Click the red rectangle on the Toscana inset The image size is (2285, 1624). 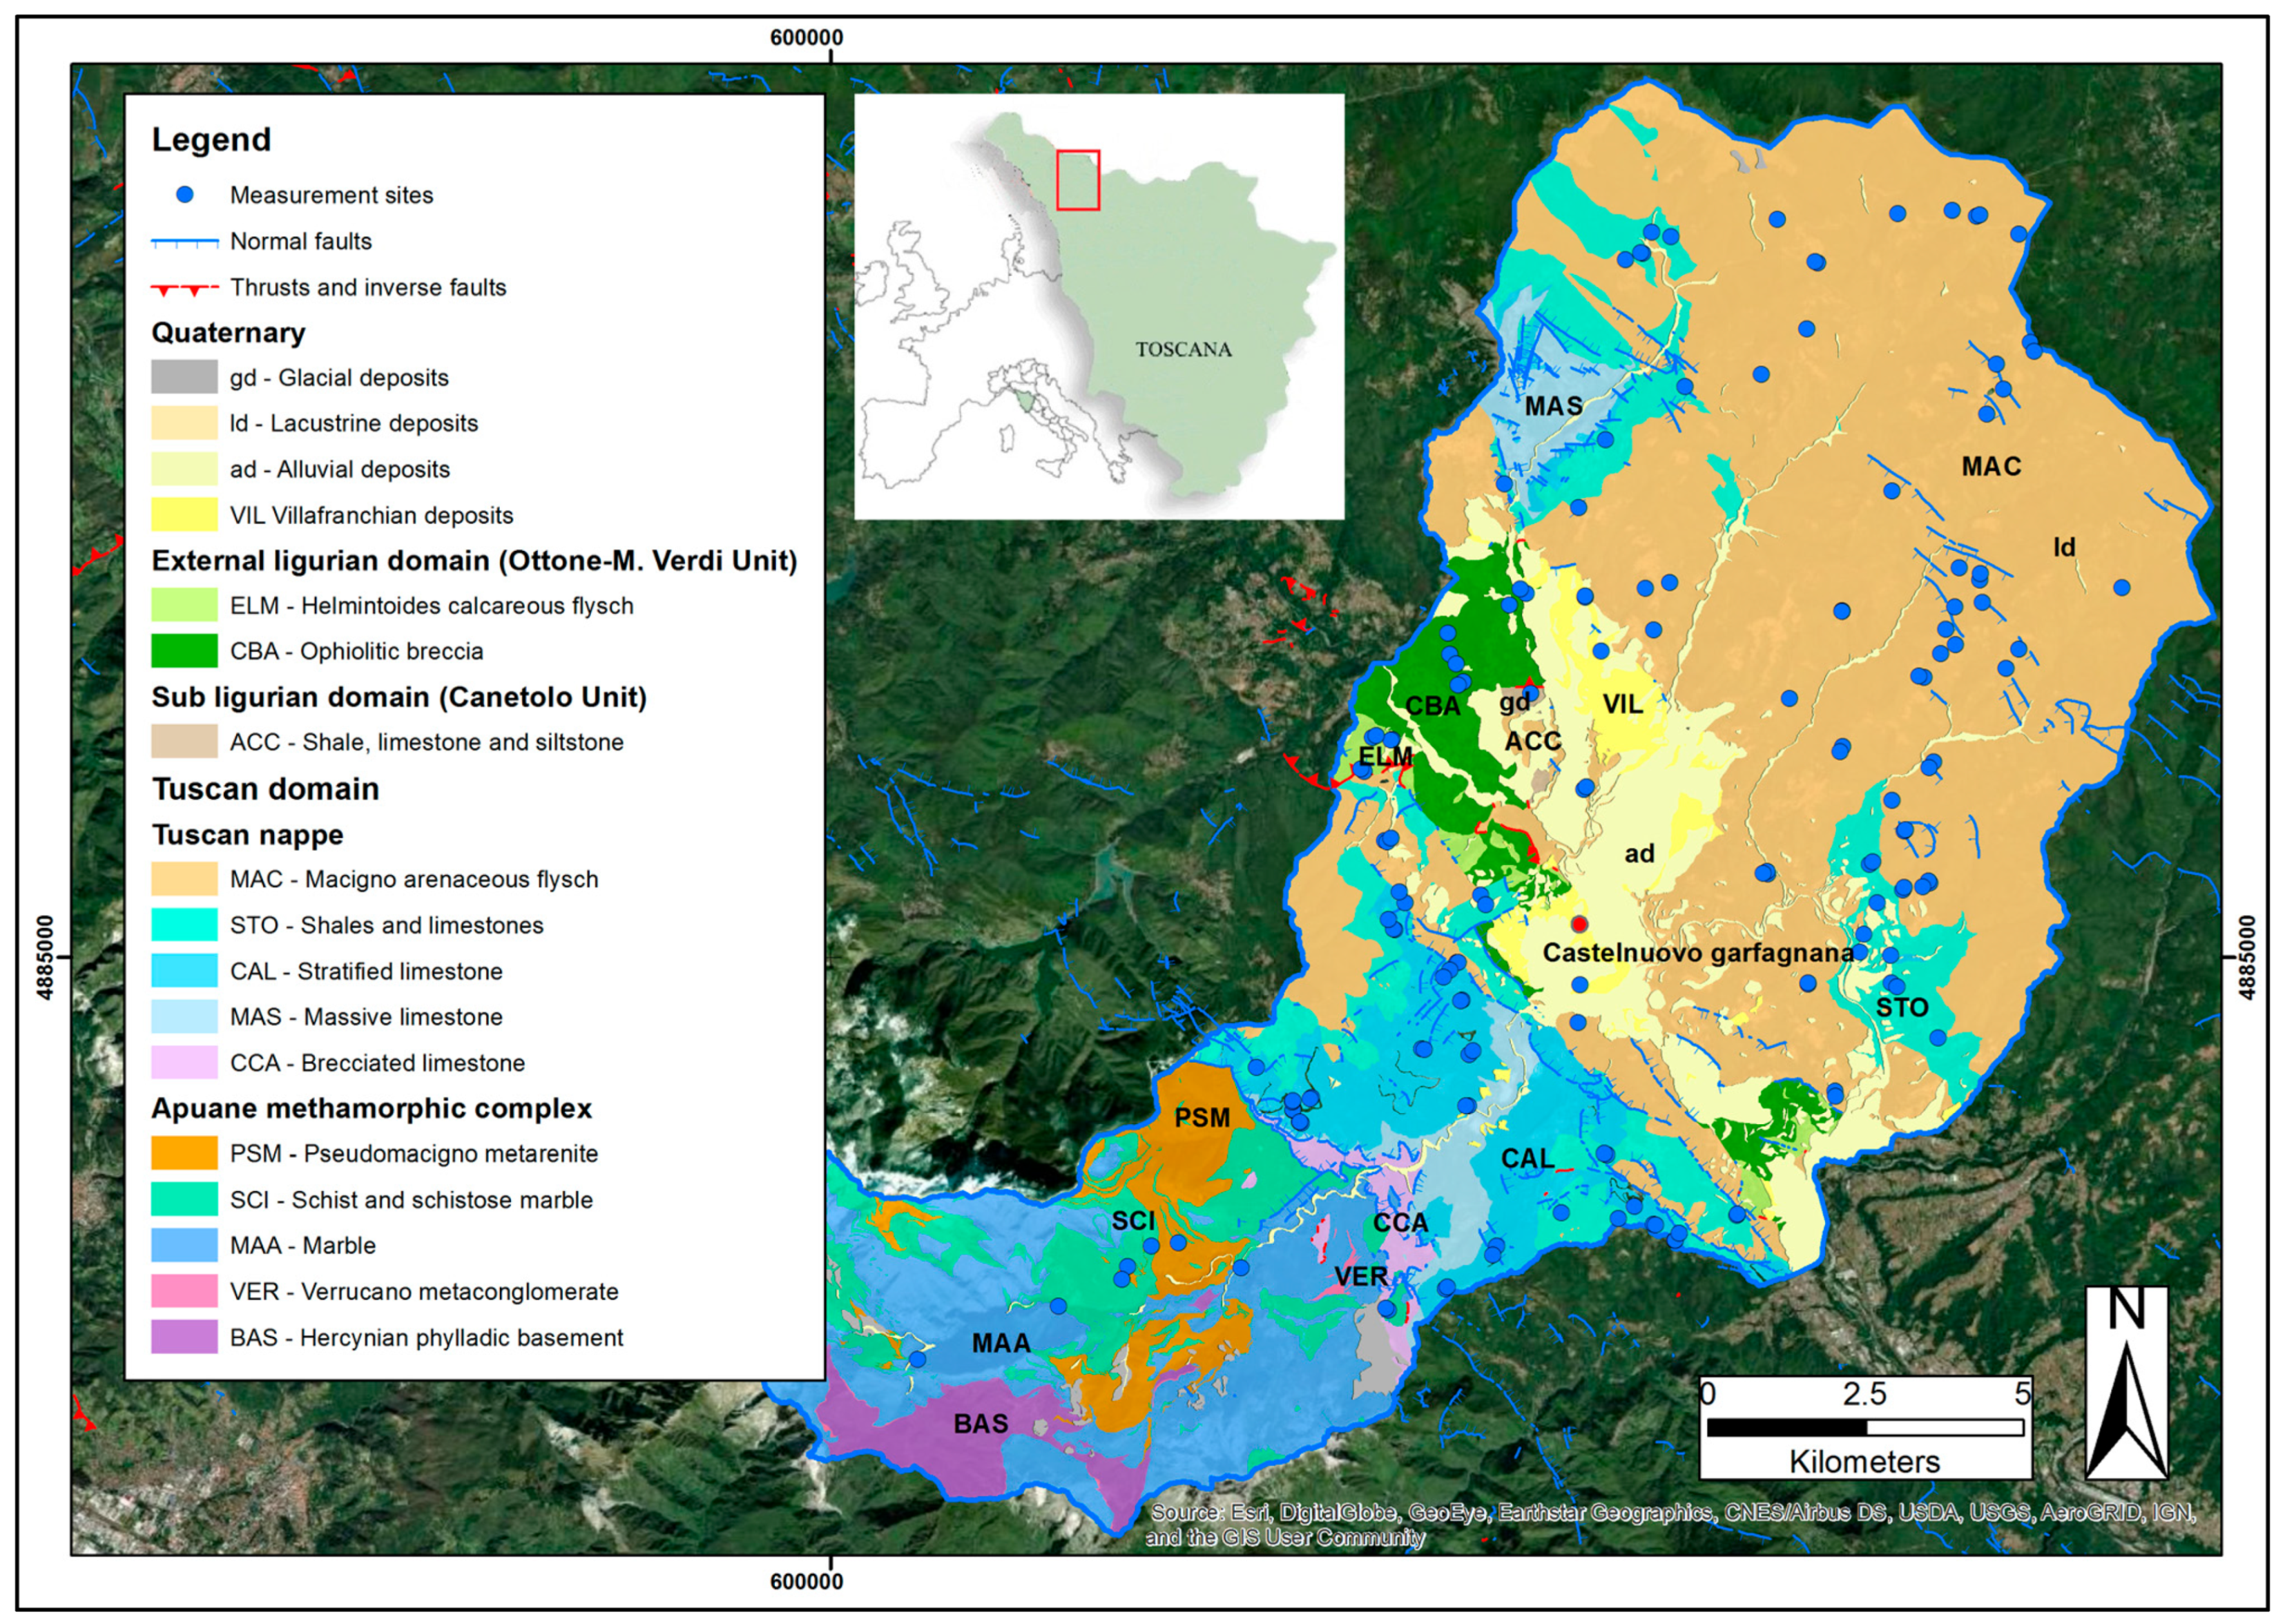(1078, 180)
